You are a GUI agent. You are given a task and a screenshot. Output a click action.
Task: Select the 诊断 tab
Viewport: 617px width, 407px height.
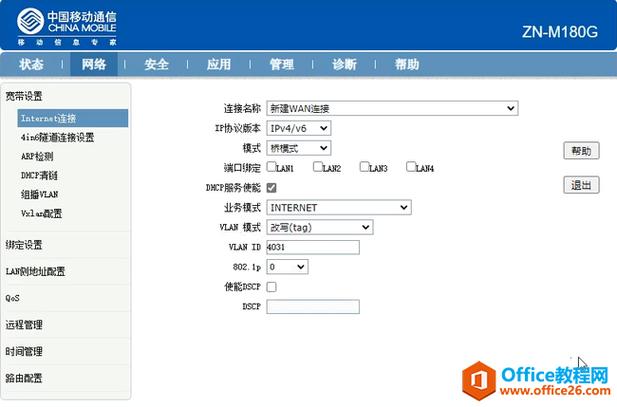pyautogui.click(x=344, y=64)
